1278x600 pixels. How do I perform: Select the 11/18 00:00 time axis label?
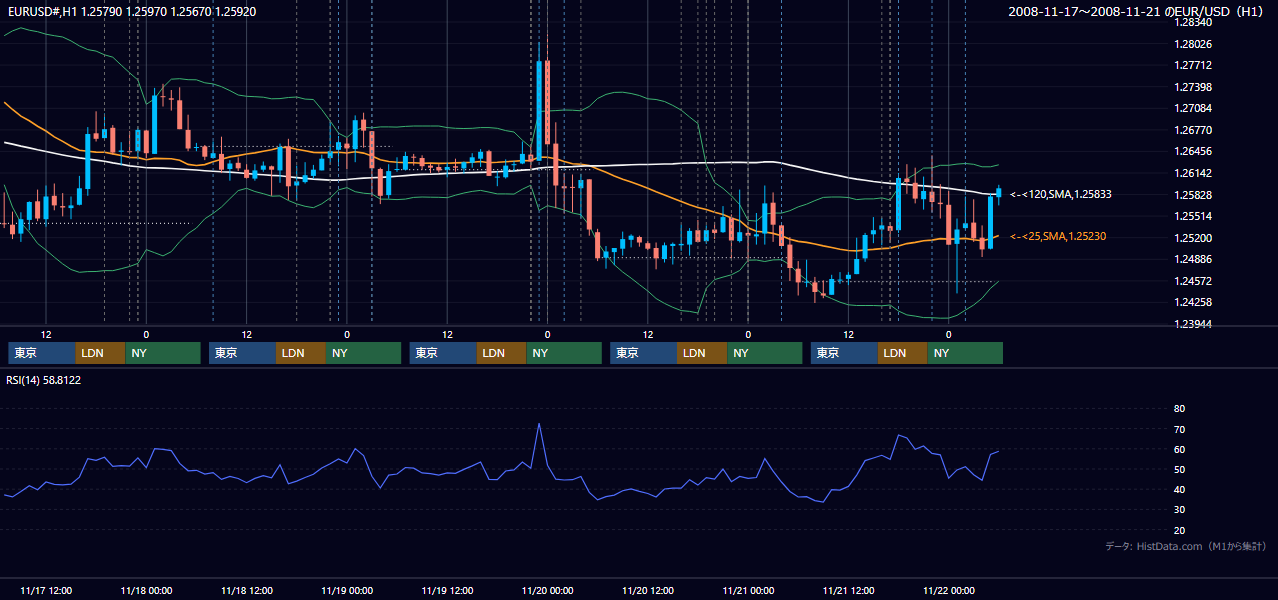pyautogui.click(x=146, y=591)
